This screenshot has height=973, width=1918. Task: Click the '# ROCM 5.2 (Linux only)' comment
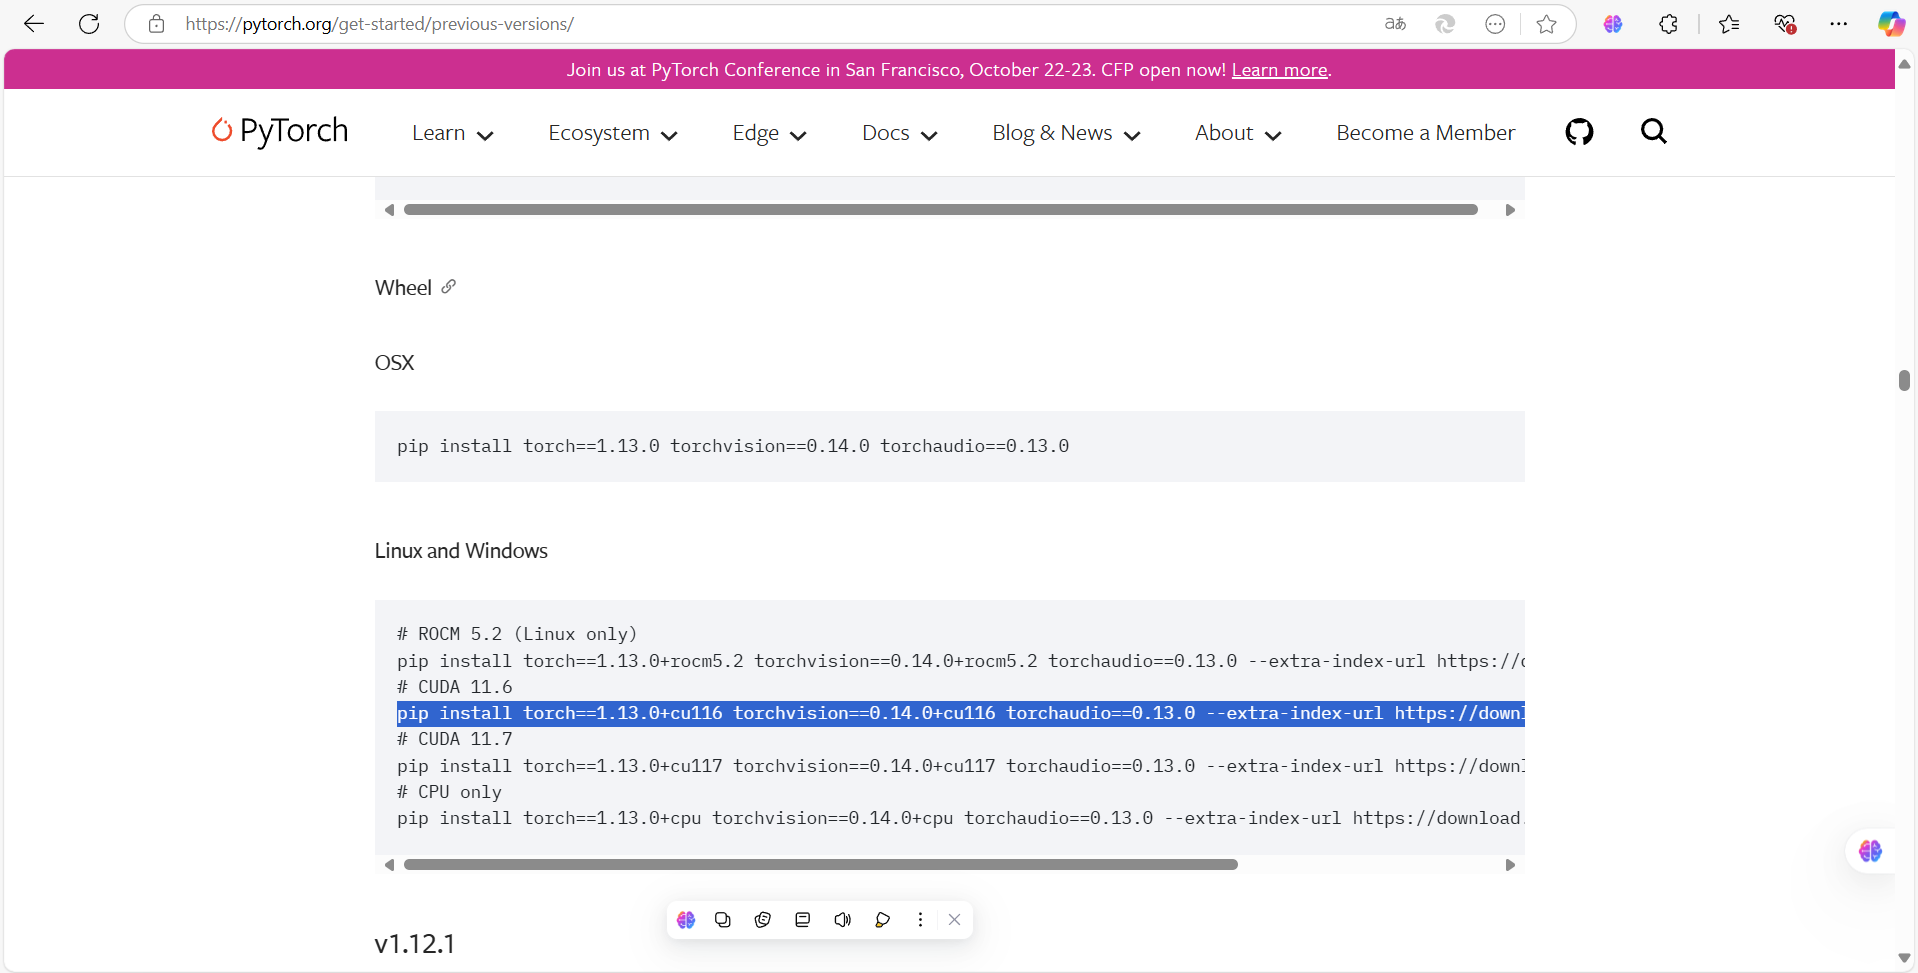point(517,634)
